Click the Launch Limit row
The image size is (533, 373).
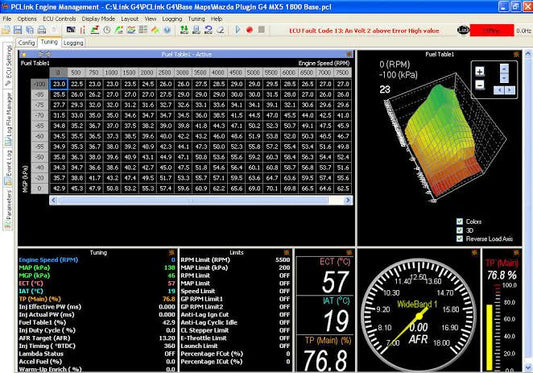coord(235,346)
